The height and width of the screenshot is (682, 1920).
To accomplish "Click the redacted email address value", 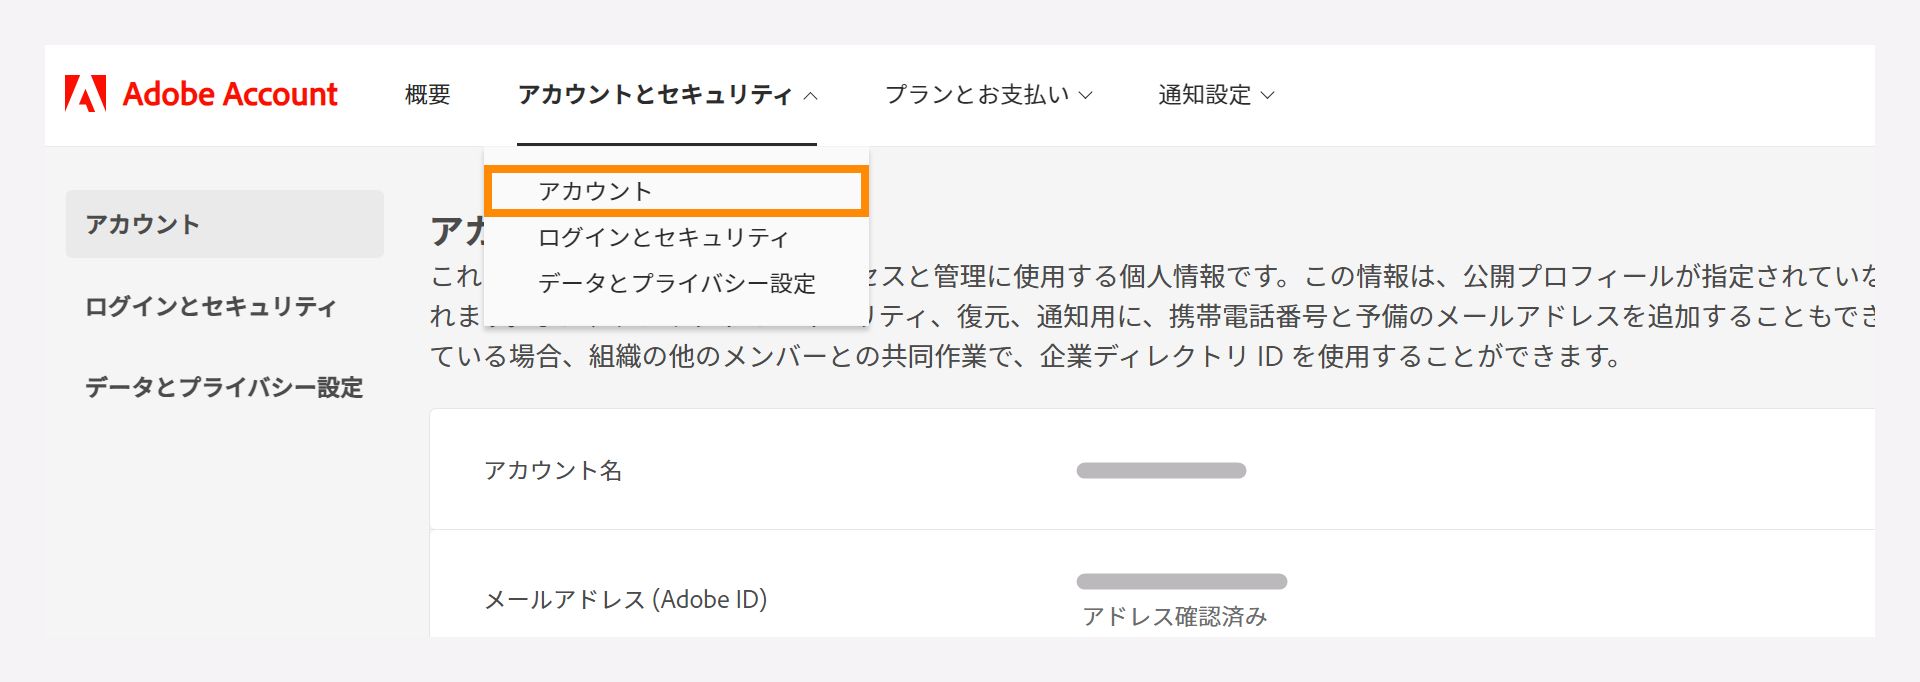I will coord(1181,581).
